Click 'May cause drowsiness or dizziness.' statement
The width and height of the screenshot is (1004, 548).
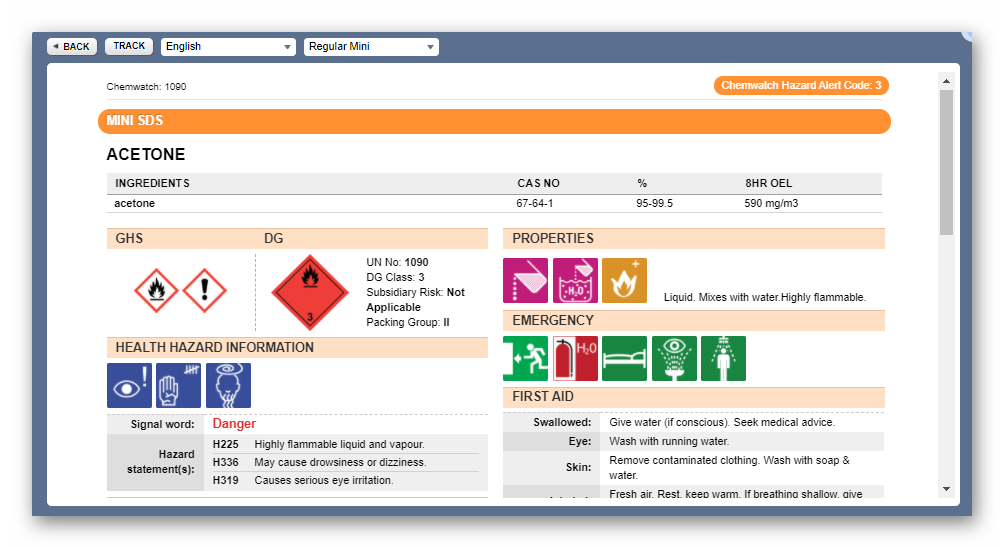click(340, 462)
